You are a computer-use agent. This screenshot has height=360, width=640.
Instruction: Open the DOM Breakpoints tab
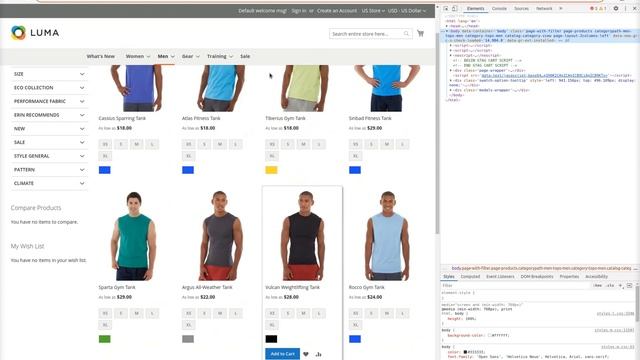[537, 277]
